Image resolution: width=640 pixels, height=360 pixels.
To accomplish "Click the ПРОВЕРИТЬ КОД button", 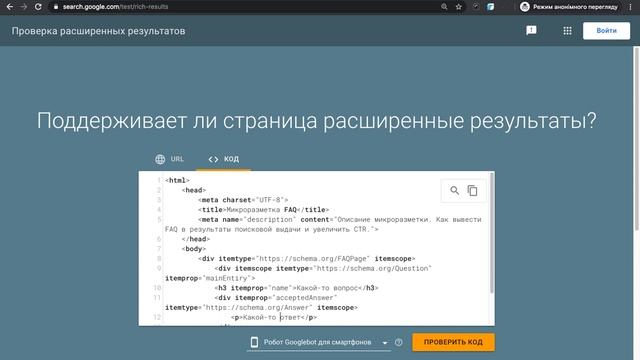I will pyautogui.click(x=453, y=342).
